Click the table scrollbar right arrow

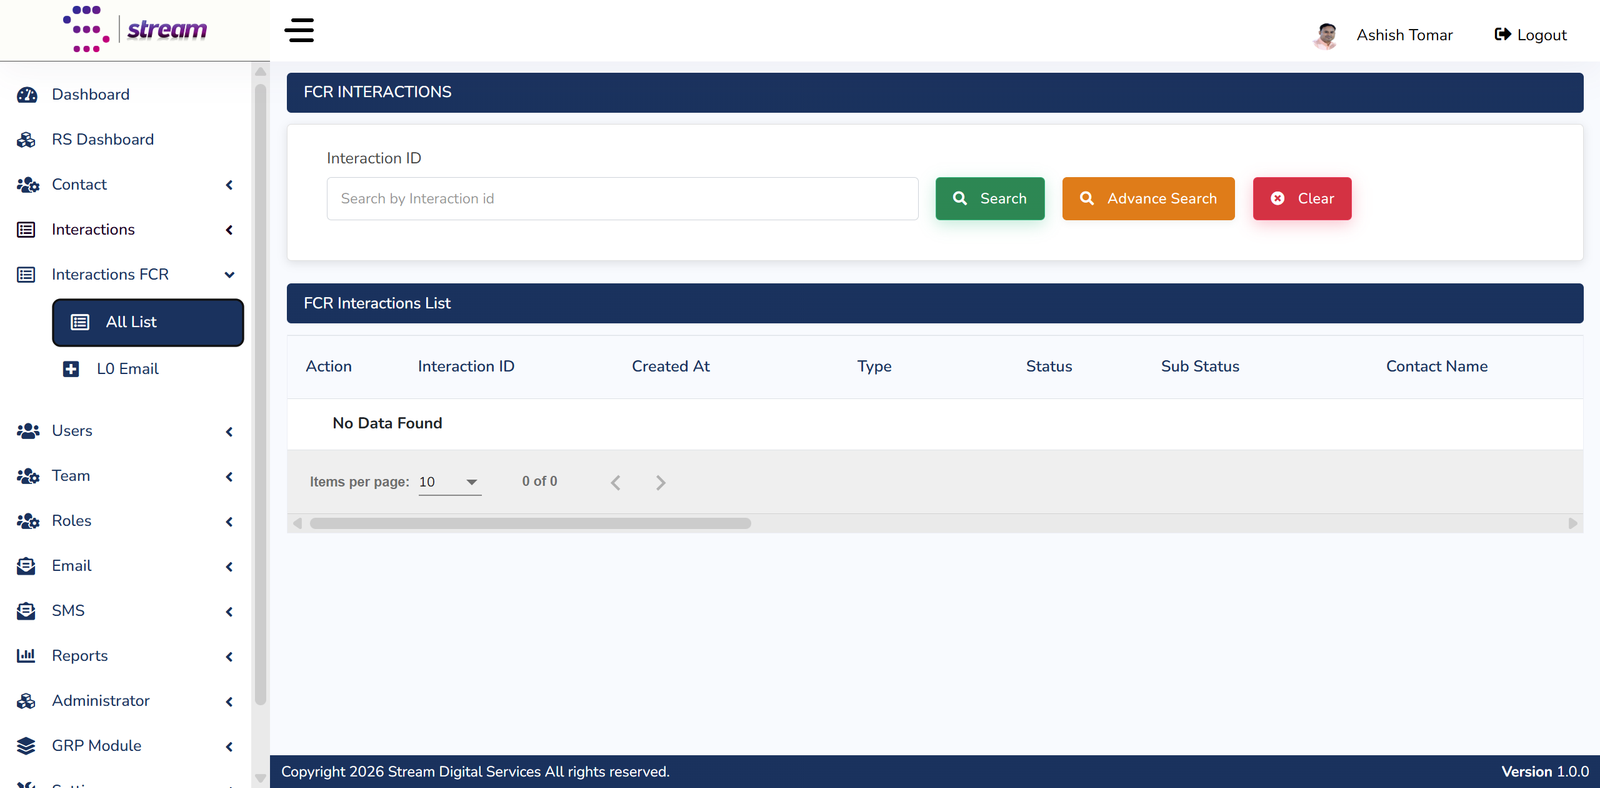click(x=1572, y=523)
